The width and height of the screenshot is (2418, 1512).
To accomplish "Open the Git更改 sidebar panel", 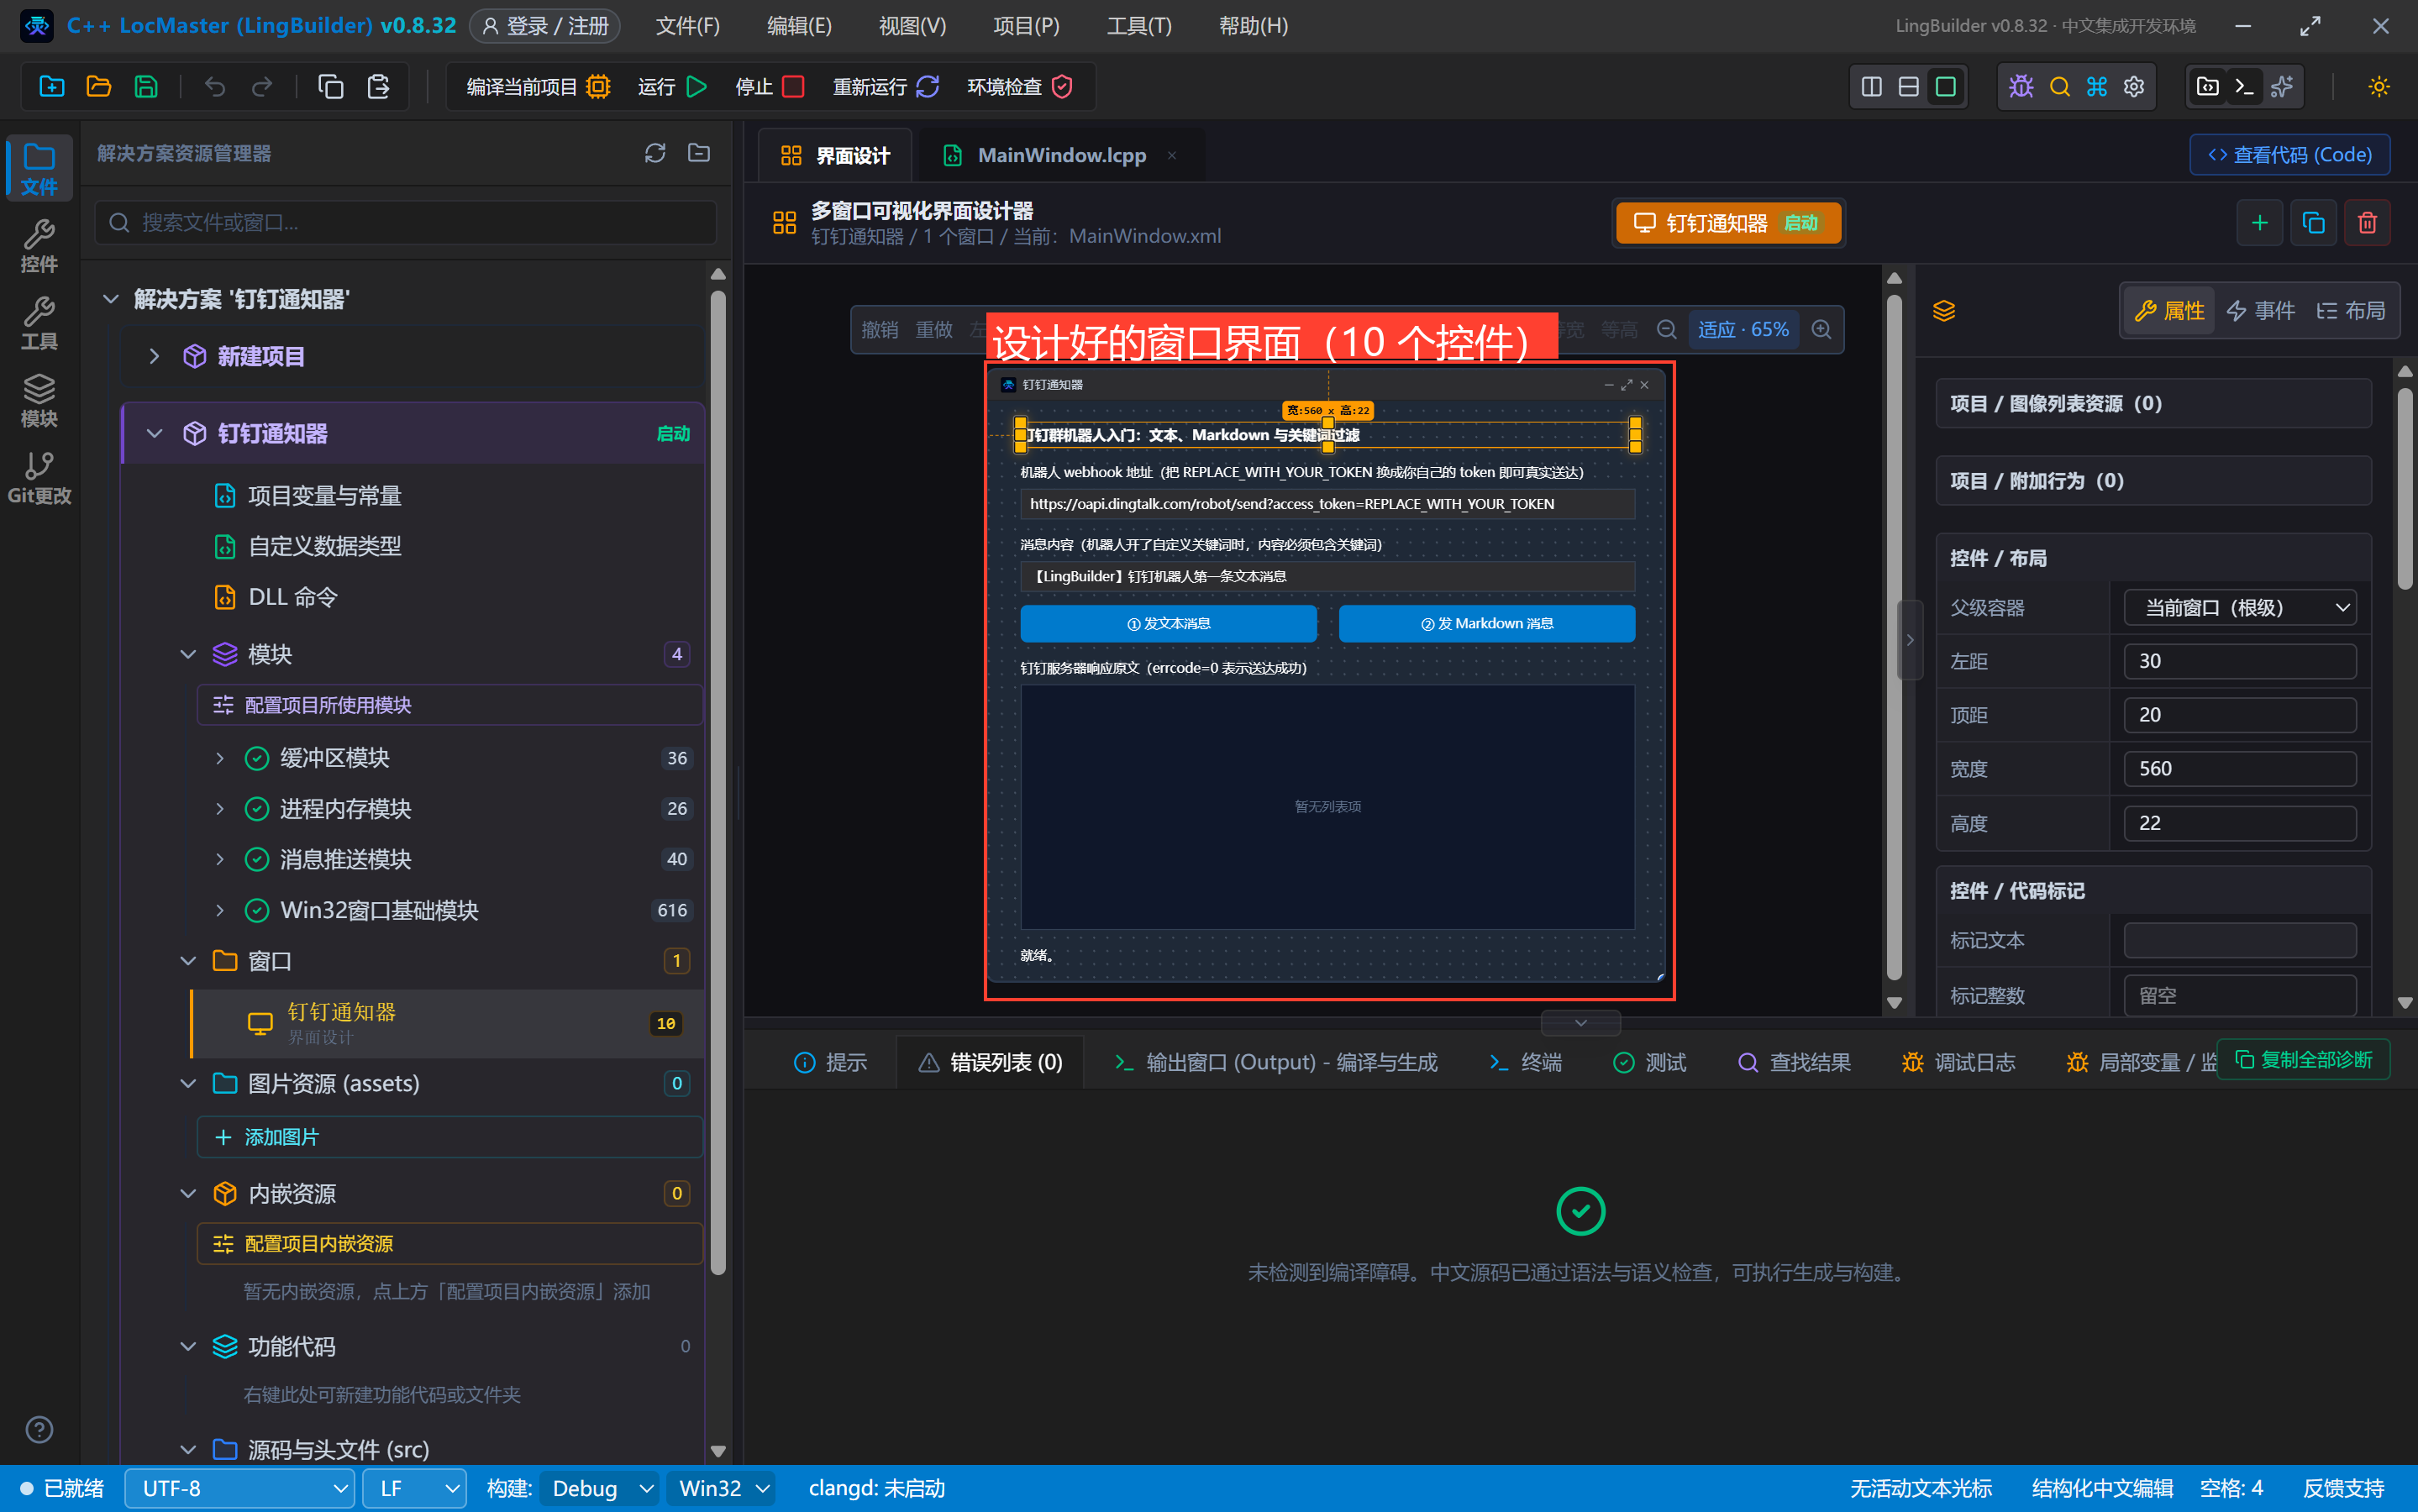I will [39, 477].
